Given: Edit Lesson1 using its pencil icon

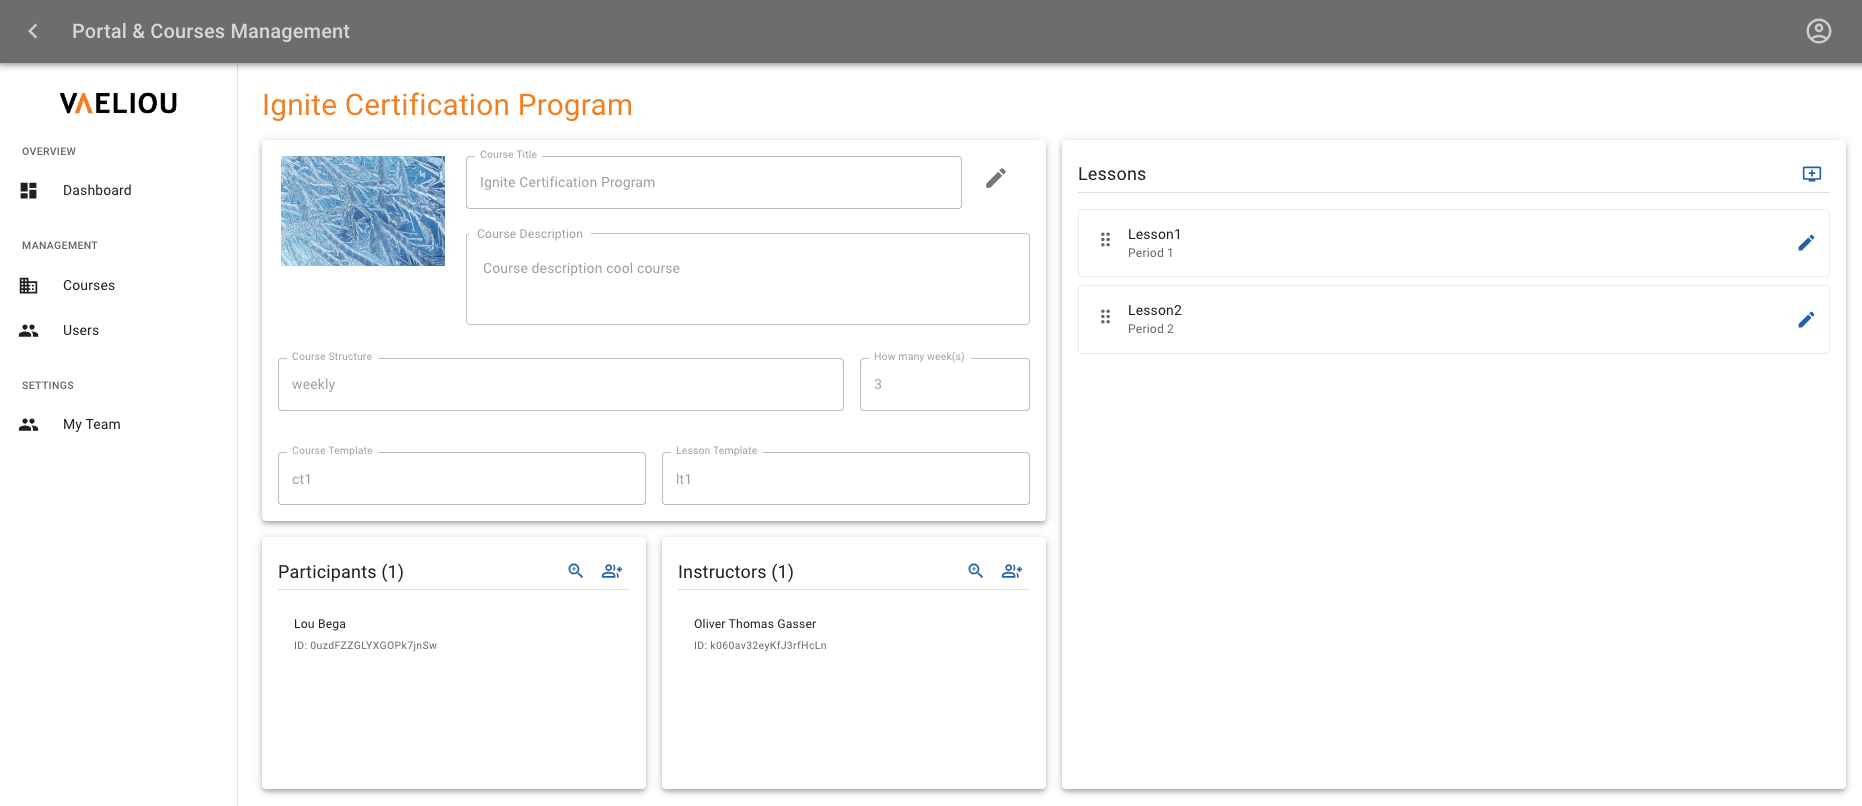Looking at the screenshot, I should [x=1806, y=243].
